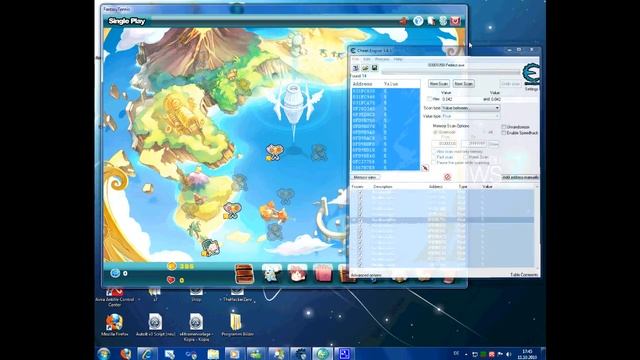Click the Description column header
640x360 pixels.
tap(382, 187)
